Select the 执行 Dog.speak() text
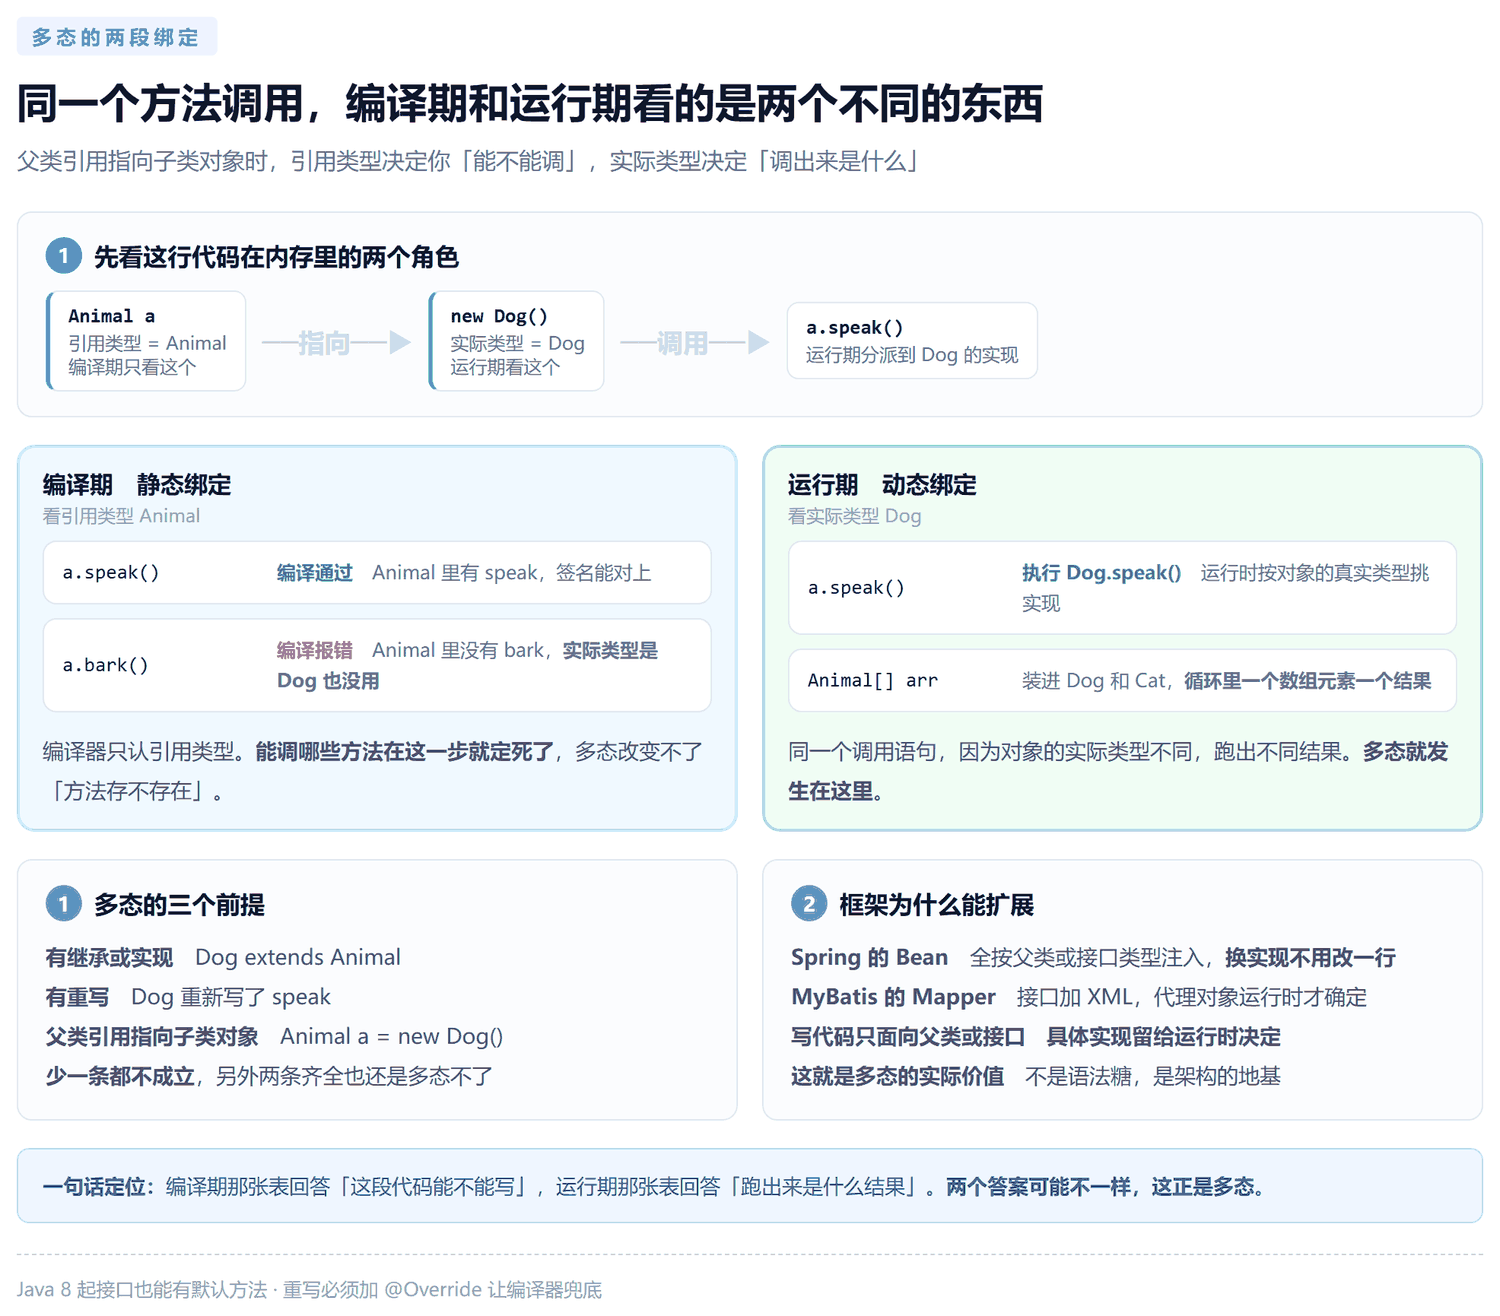Screen dimensions: 1500x1316 point(1101,573)
